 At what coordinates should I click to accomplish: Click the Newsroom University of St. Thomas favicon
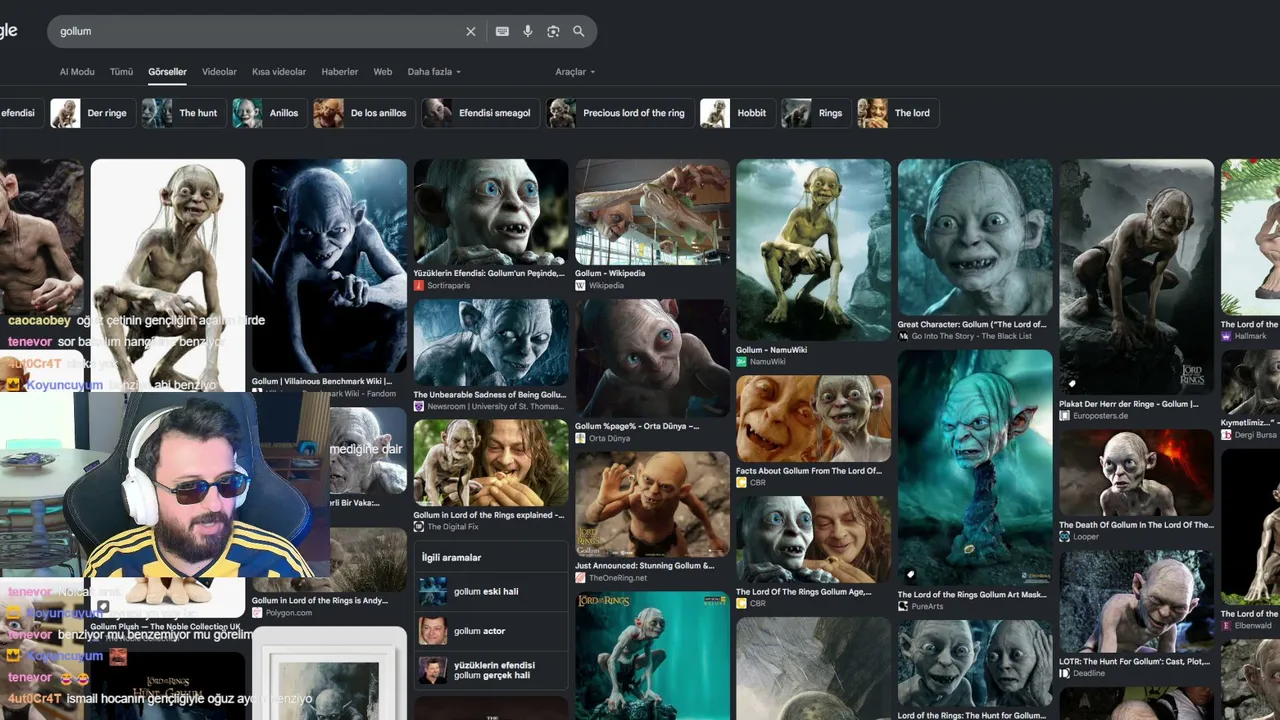pos(419,407)
